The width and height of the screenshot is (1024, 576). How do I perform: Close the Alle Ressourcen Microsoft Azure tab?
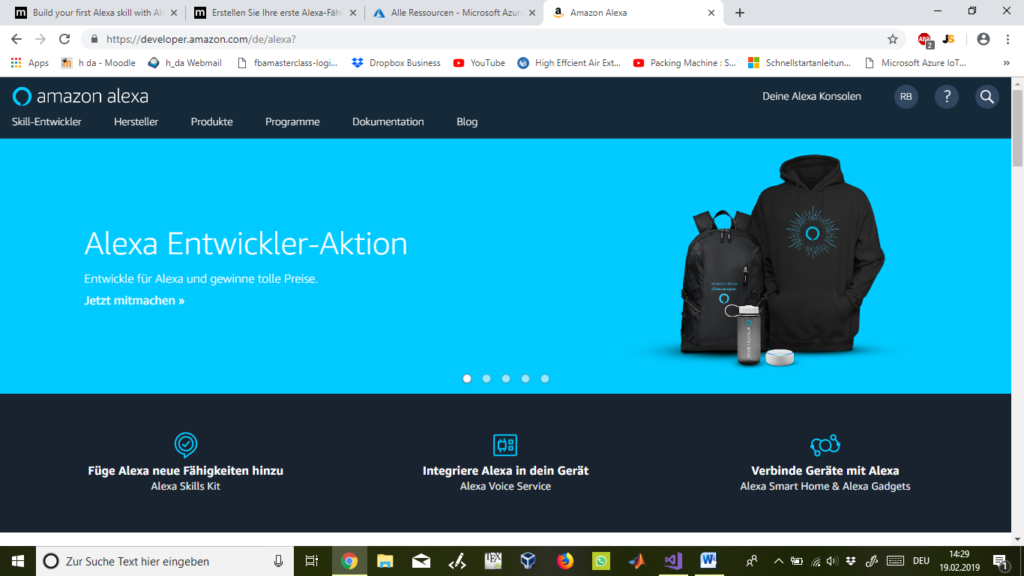pyautogui.click(x=532, y=12)
